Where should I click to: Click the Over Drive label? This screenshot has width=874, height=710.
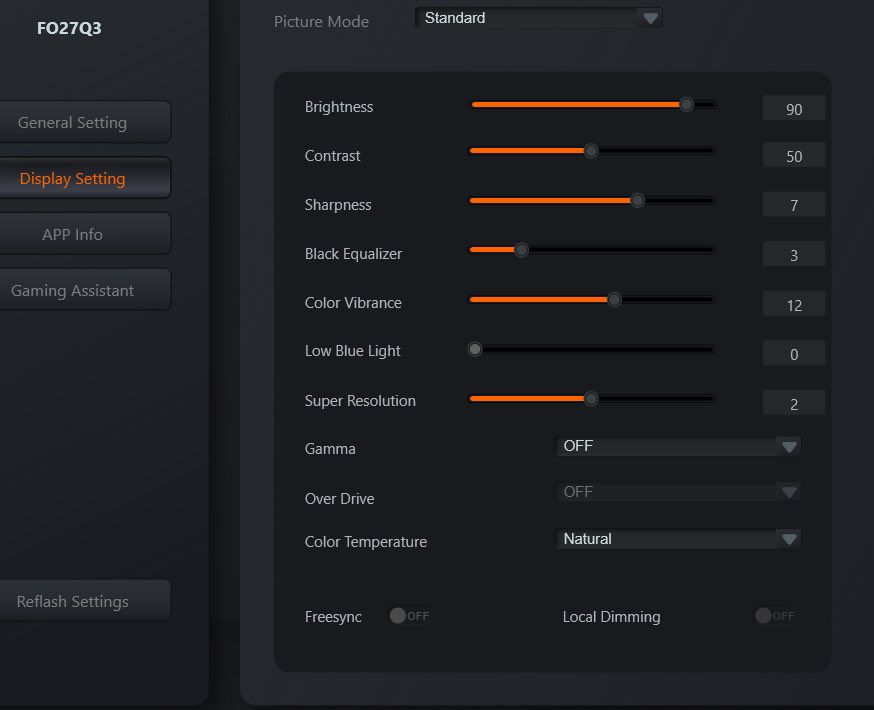tap(339, 499)
